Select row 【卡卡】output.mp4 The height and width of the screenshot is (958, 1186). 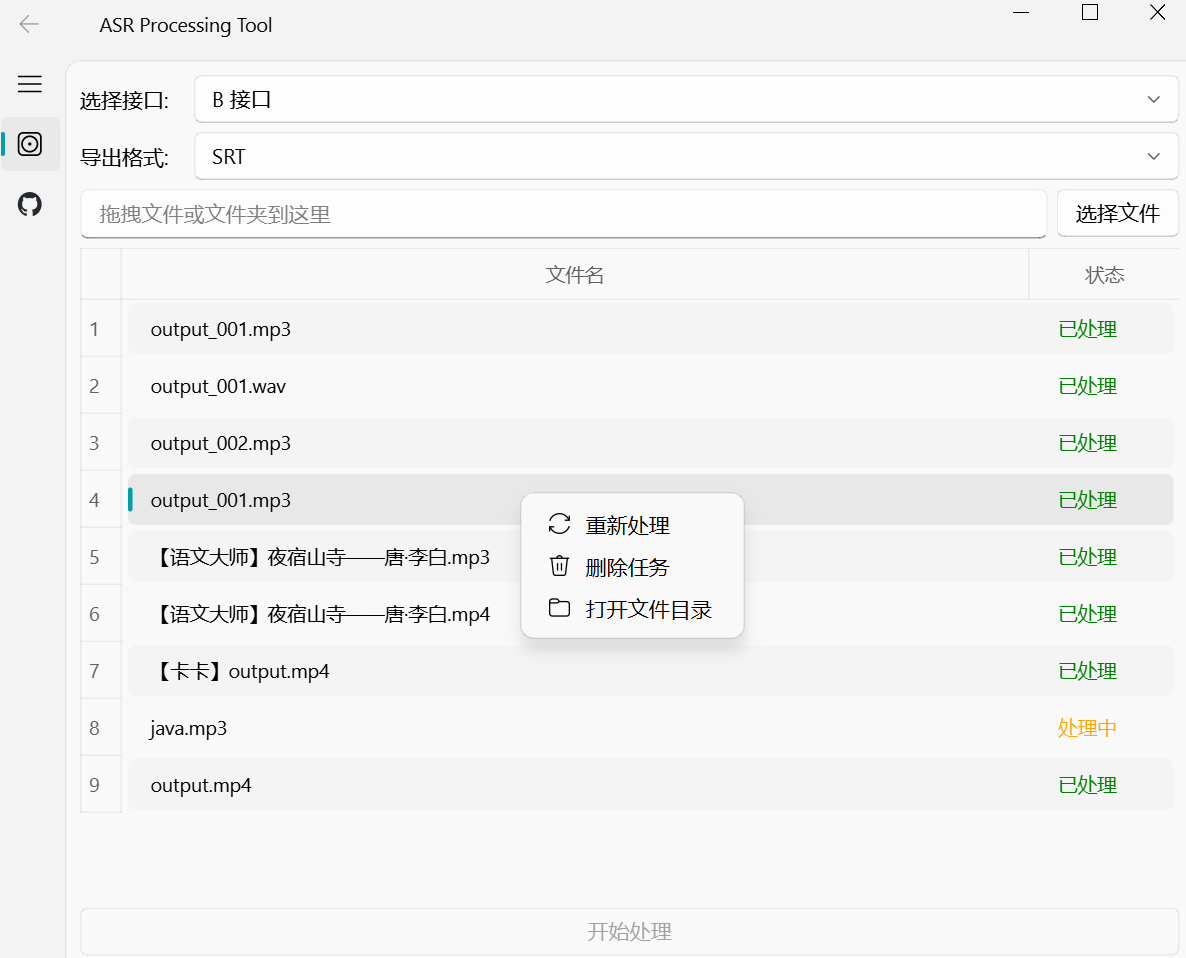point(650,671)
